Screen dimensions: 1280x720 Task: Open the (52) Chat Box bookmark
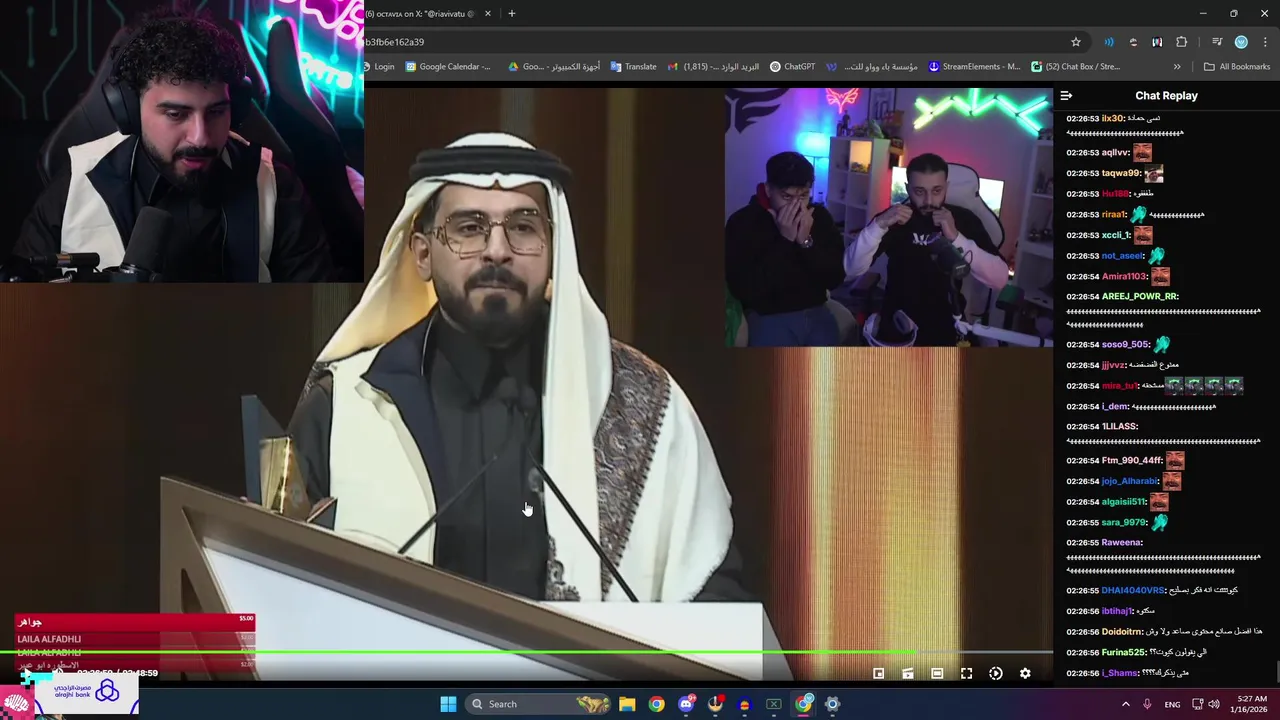(x=1076, y=67)
